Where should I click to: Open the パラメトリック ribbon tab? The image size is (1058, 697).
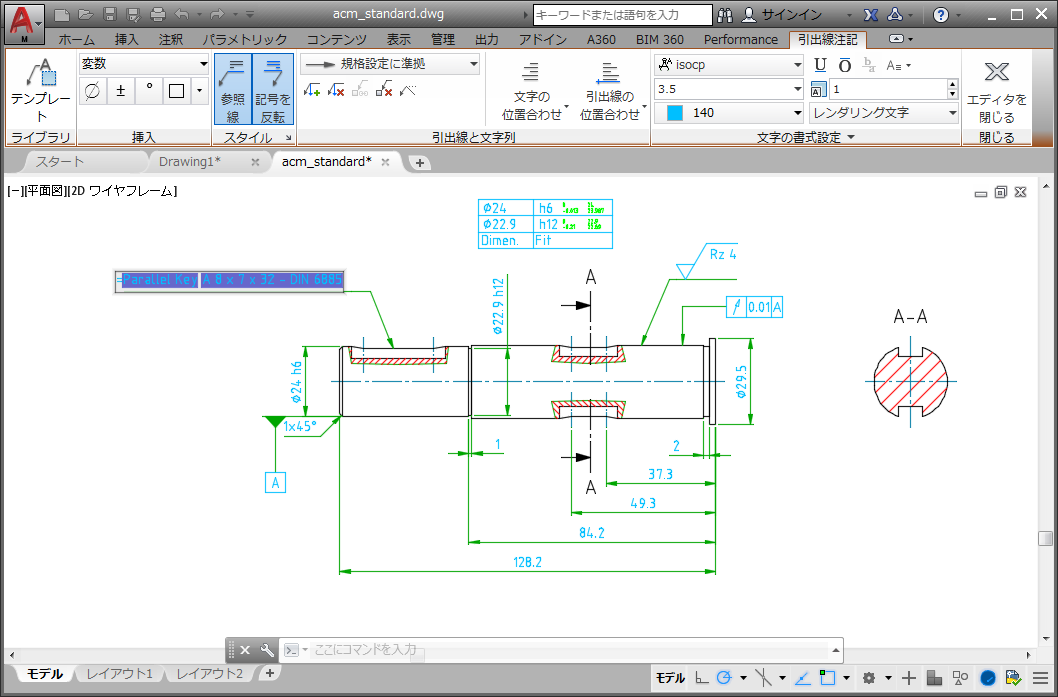(245, 40)
